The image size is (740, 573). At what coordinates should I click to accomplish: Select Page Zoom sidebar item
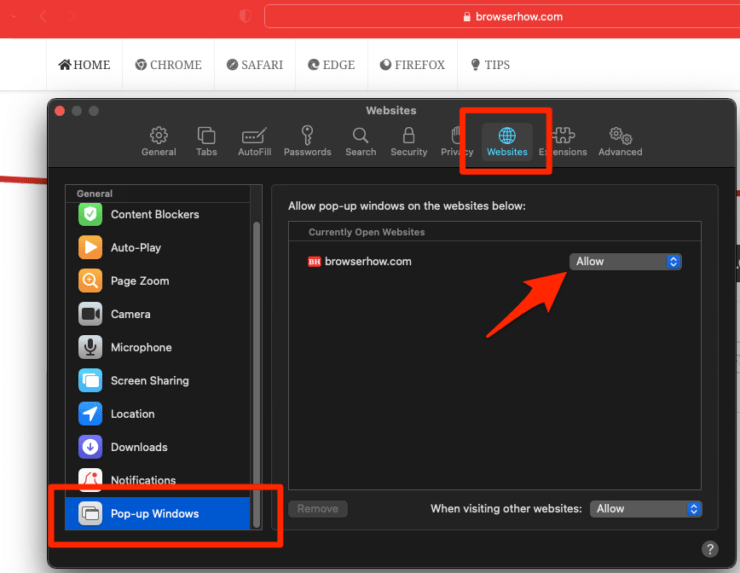click(x=139, y=281)
